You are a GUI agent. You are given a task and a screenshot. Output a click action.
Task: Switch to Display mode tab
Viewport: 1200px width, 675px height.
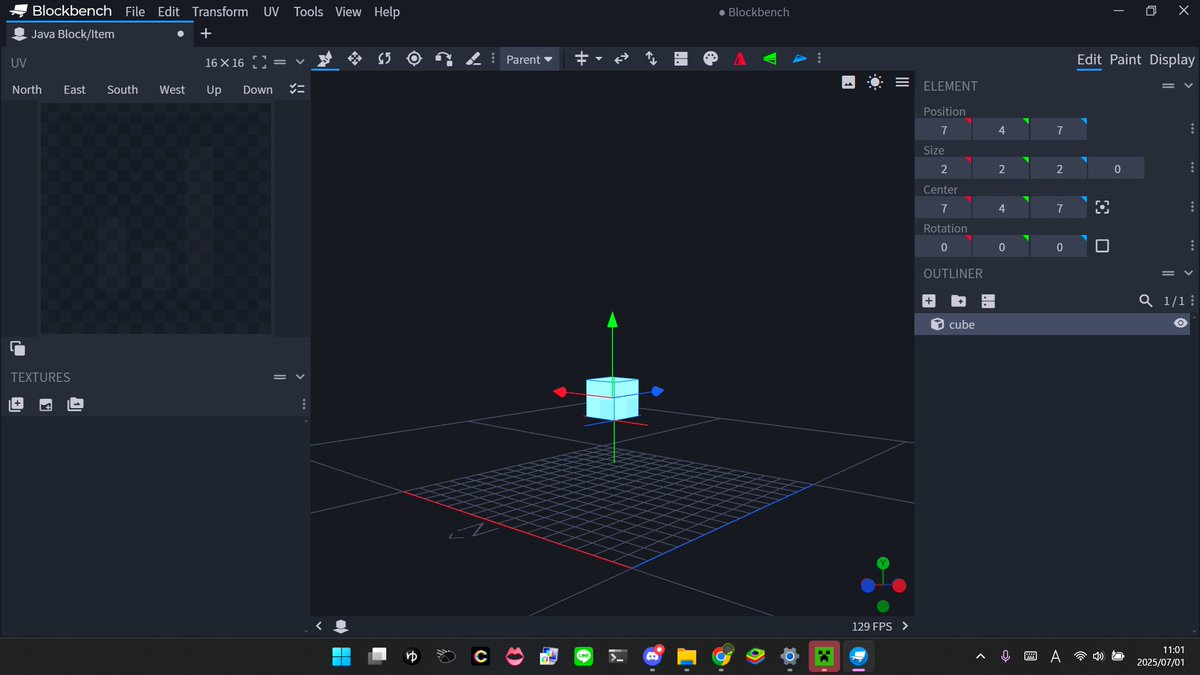click(1172, 60)
